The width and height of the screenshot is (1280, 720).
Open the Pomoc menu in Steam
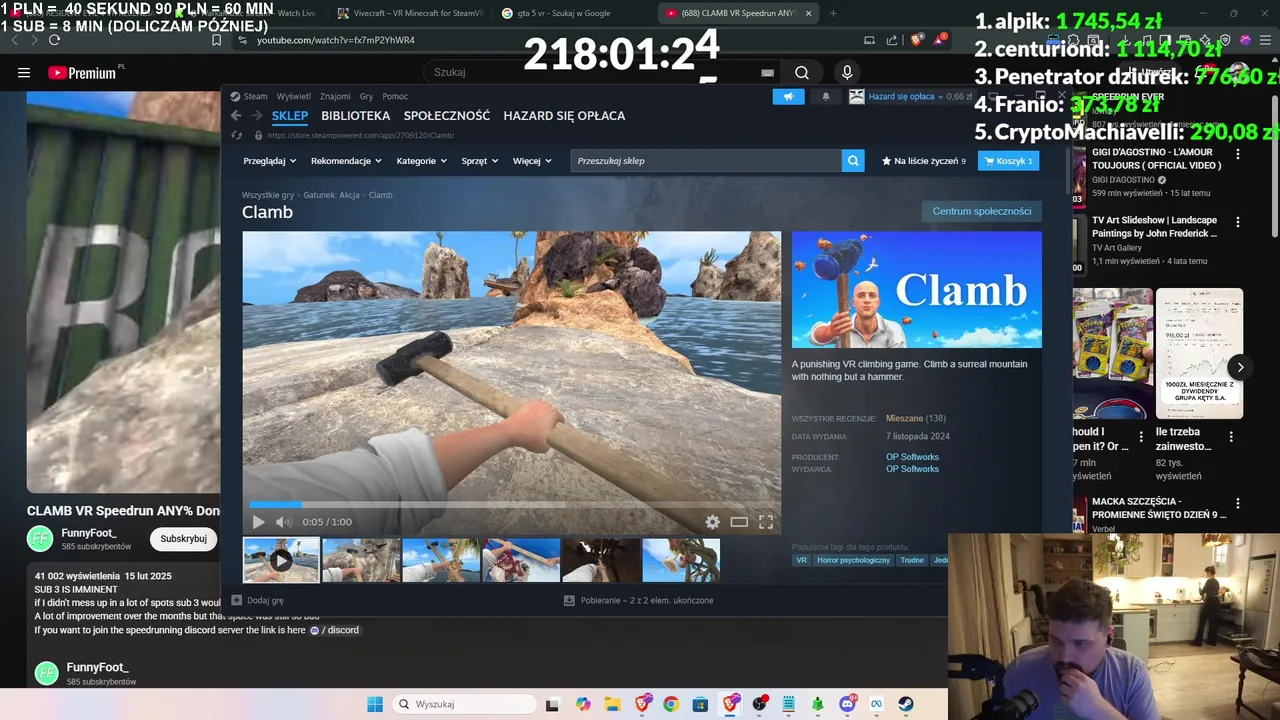tap(395, 96)
